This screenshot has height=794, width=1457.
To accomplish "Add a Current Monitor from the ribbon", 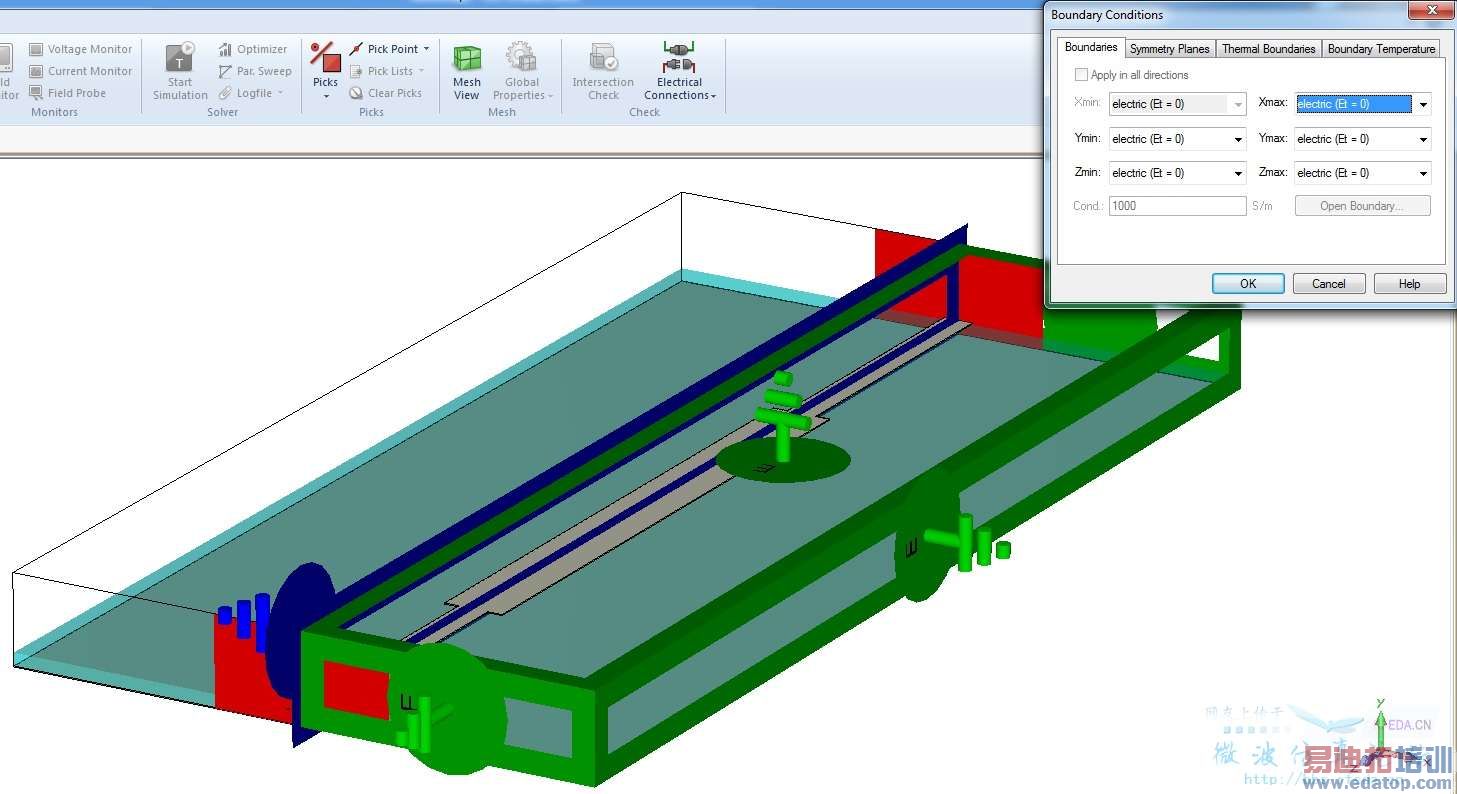I will coord(80,71).
